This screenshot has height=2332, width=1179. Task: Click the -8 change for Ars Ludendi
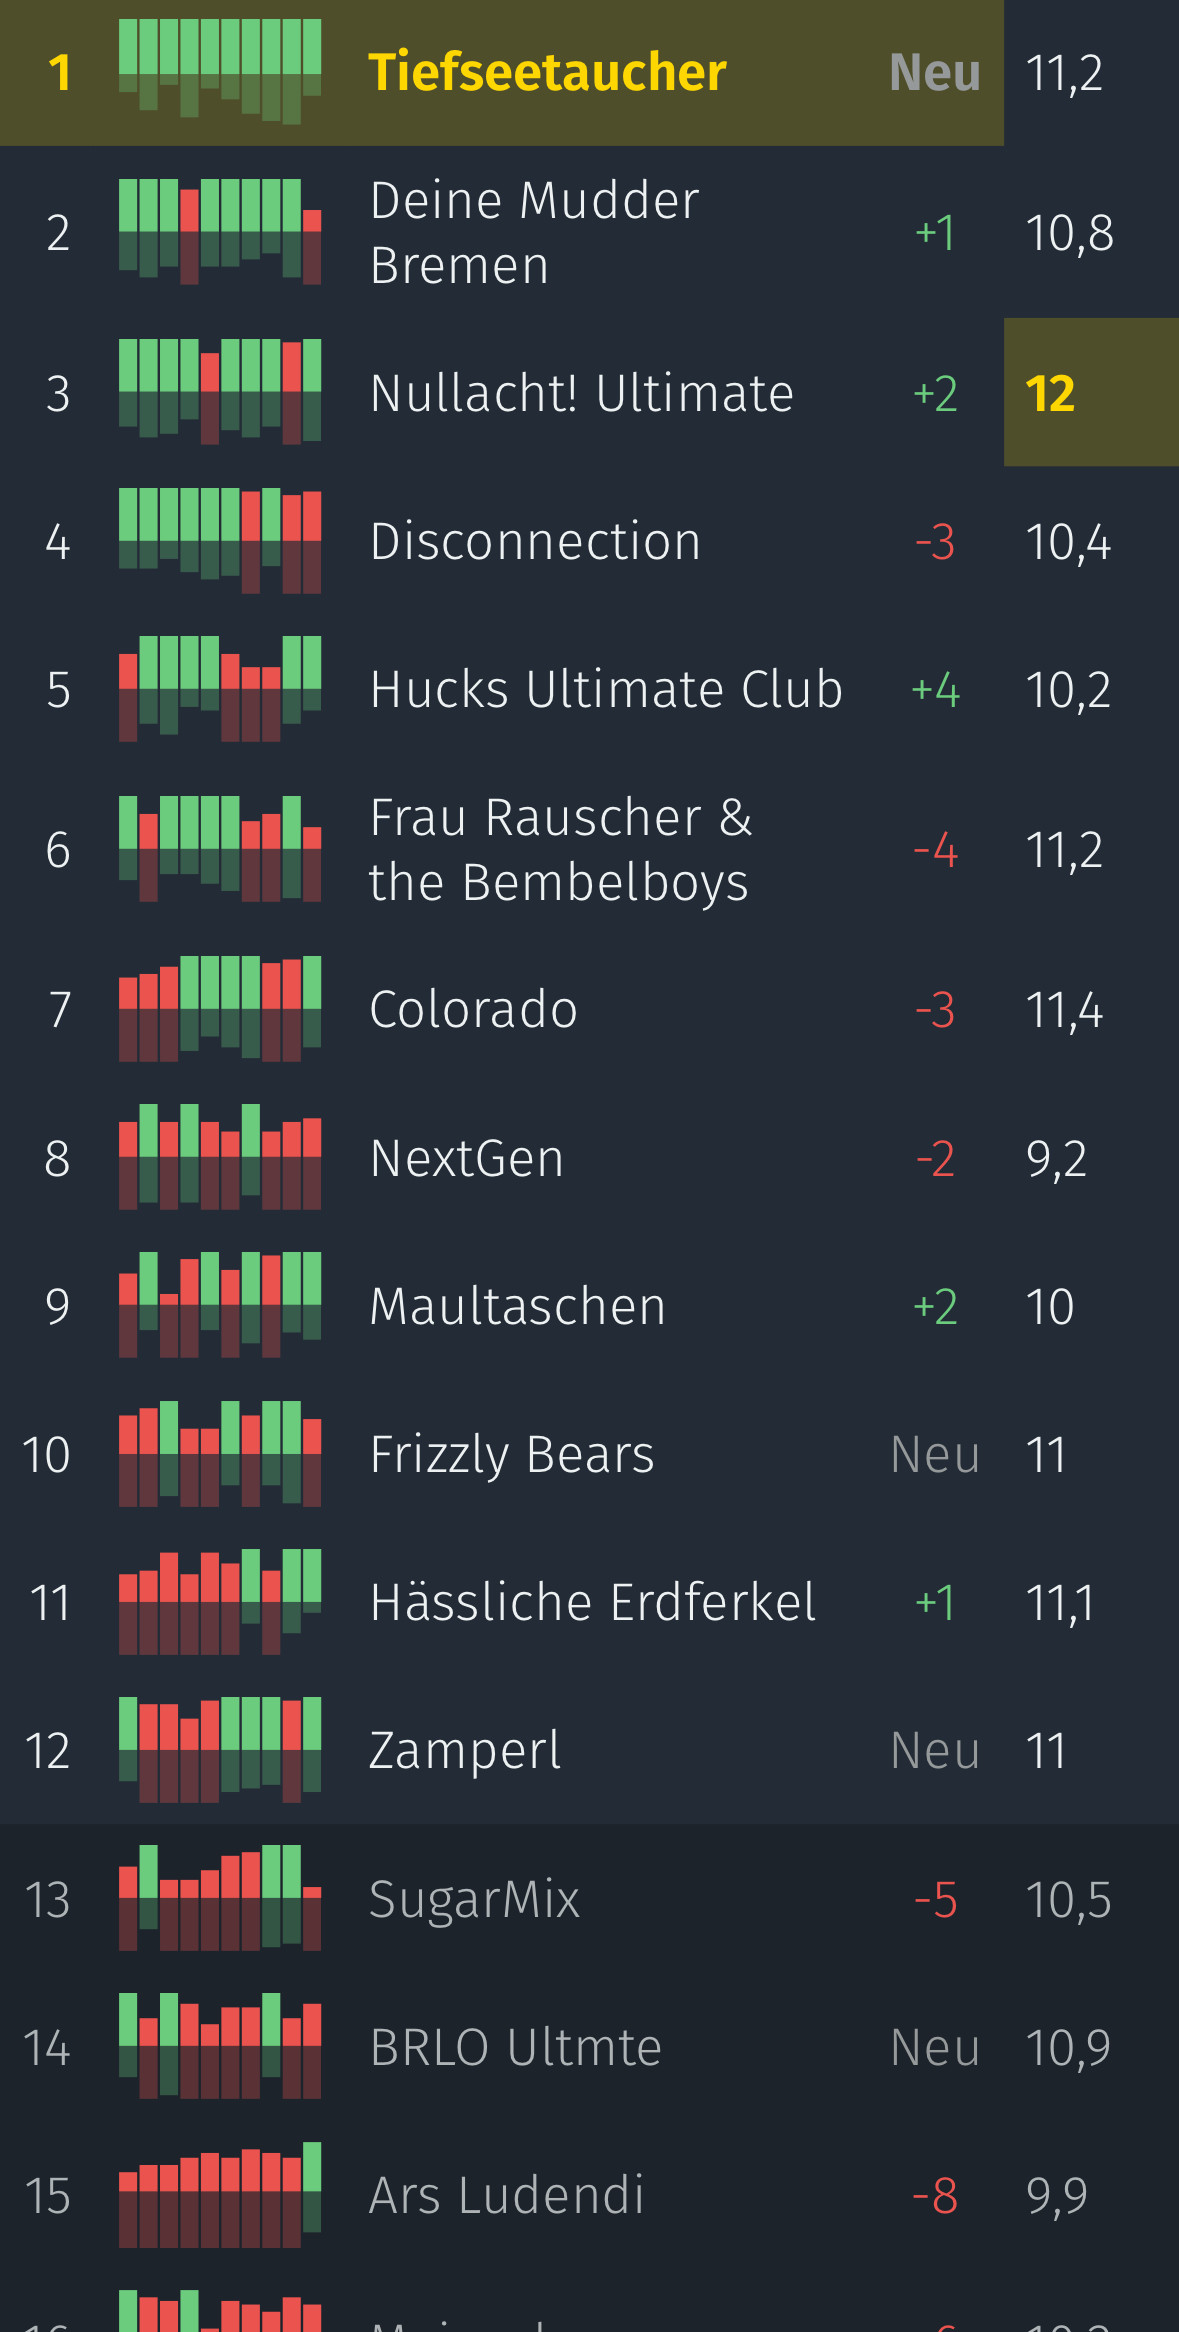click(x=935, y=2196)
